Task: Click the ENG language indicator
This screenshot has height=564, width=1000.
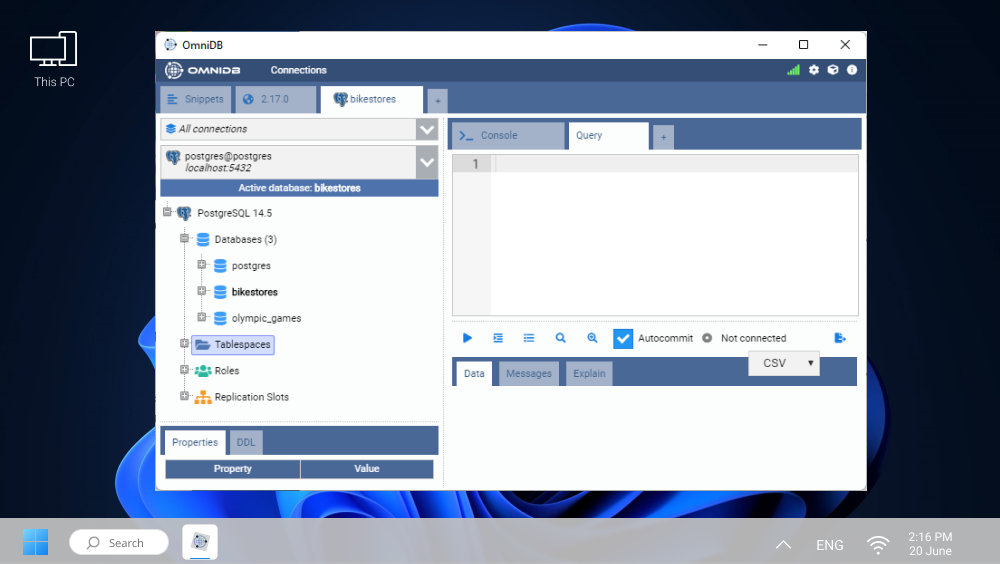Action: (830, 545)
